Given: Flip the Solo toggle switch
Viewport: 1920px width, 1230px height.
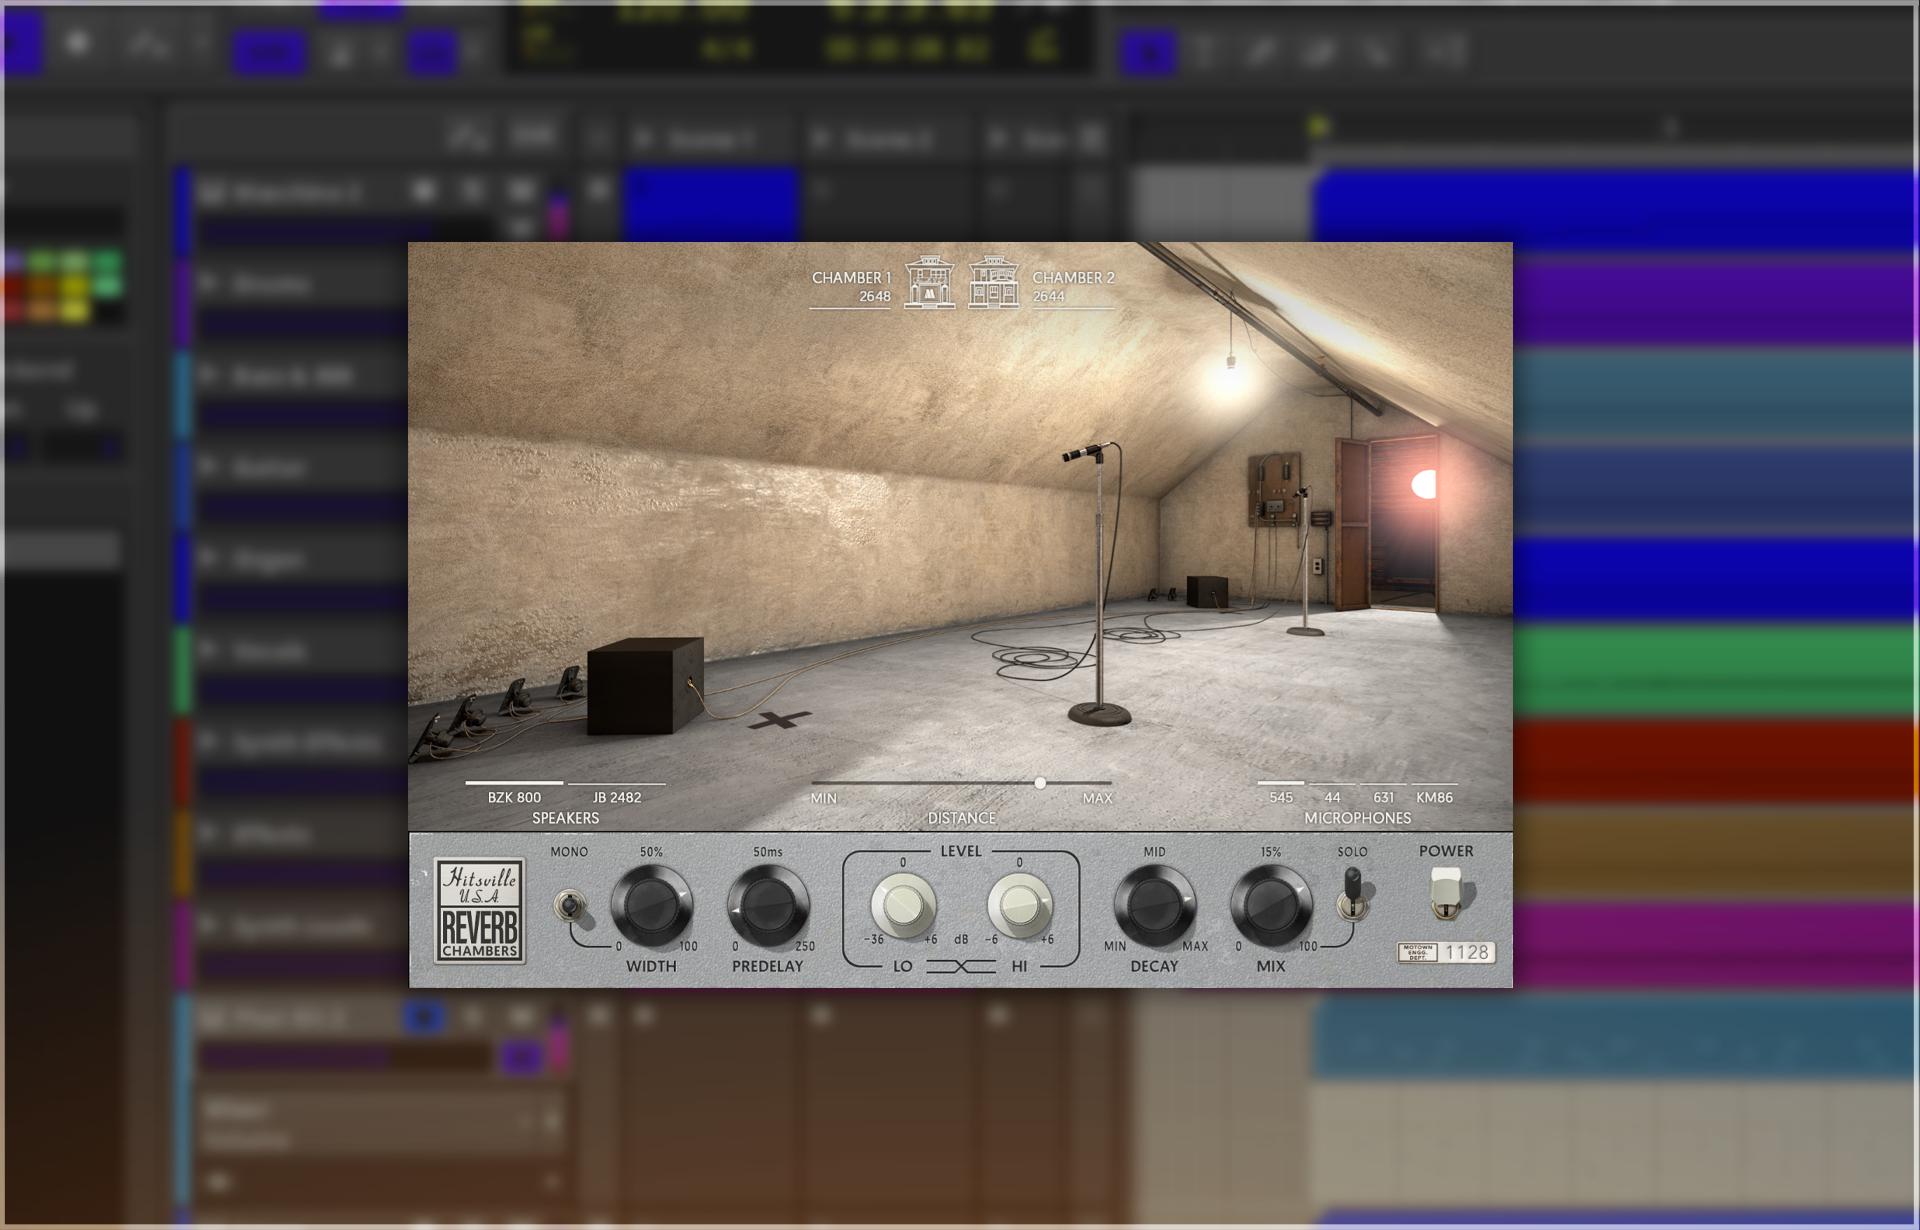Looking at the screenshot, I should click(1352, 893).
